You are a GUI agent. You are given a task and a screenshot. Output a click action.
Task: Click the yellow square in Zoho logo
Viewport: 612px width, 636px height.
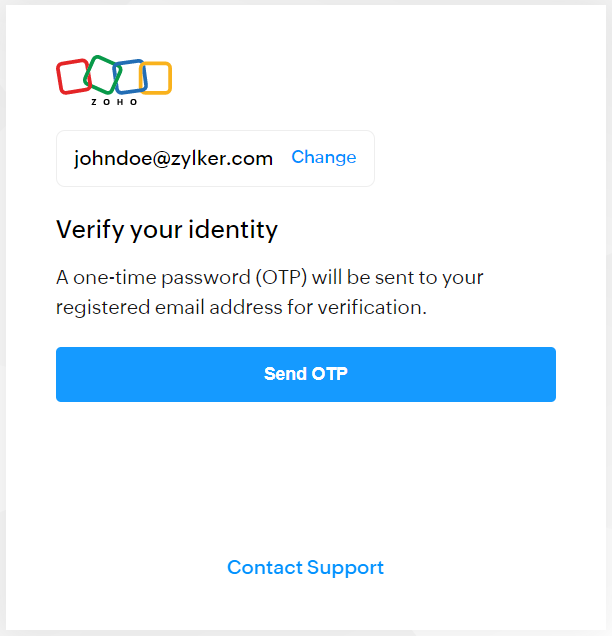[157, 78]
